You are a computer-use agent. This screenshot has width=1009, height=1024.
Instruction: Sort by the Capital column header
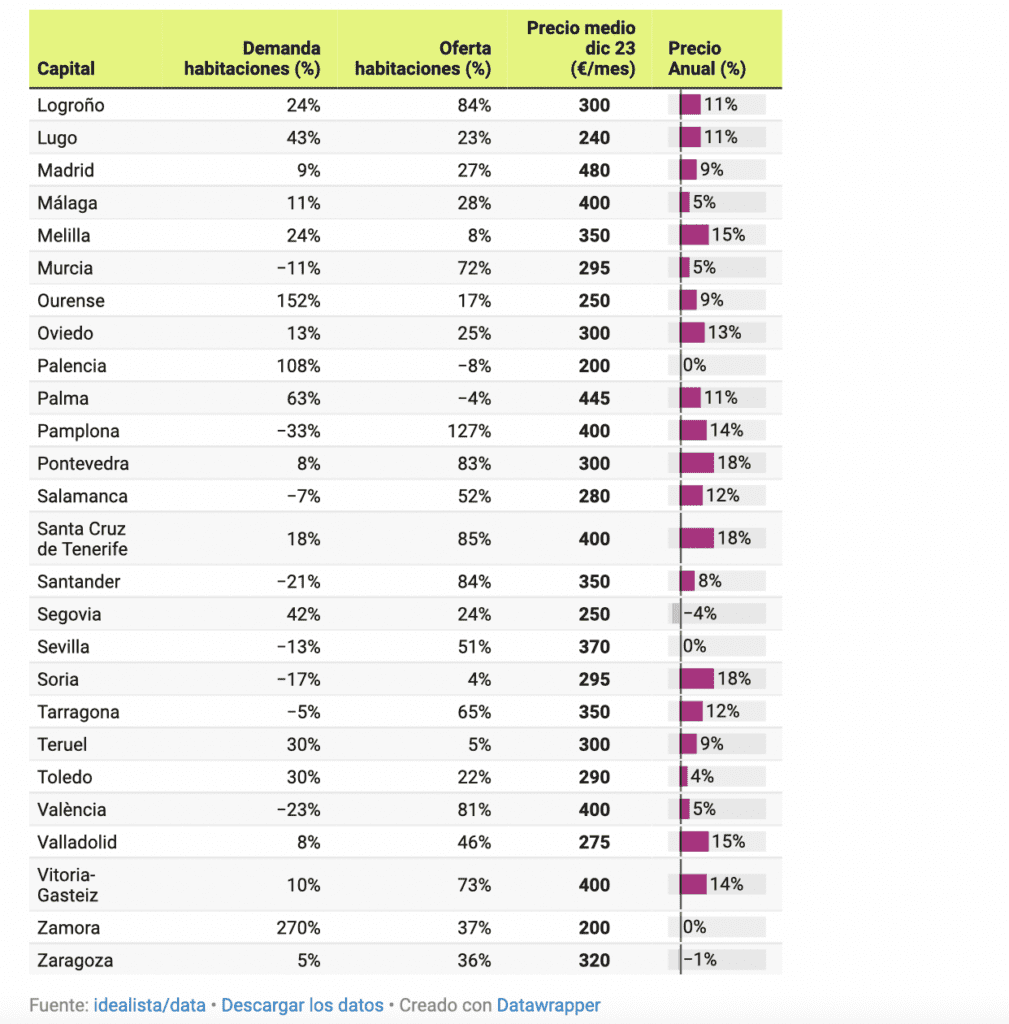tap(66, 69)
